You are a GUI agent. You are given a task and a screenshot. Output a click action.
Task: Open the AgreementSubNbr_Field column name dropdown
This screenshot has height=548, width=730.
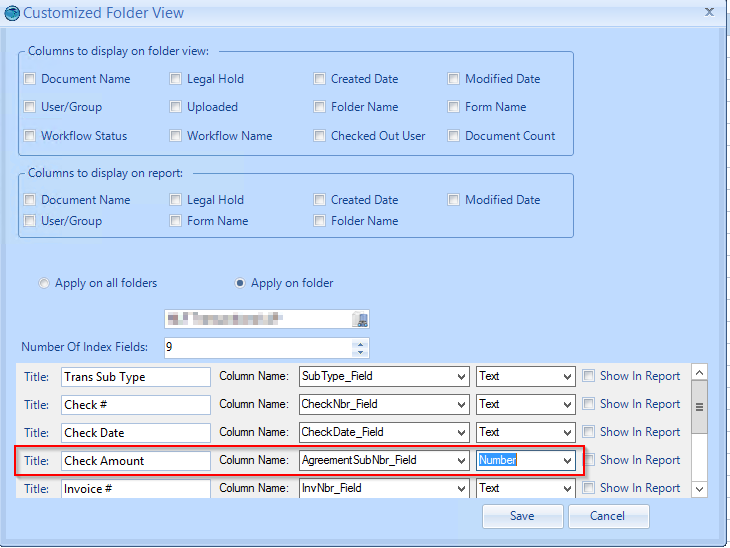[x=461, y=461]
